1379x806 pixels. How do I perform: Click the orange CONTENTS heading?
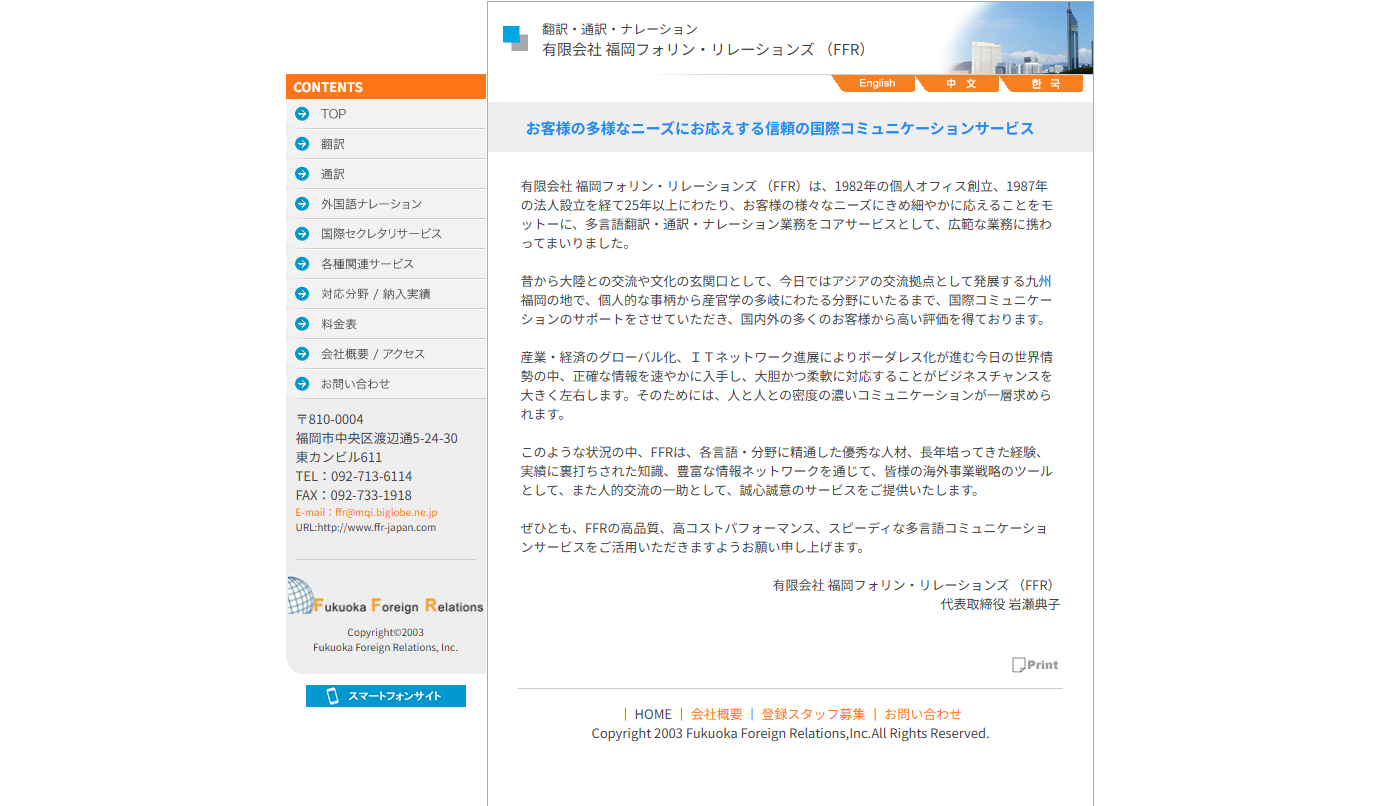386,87
